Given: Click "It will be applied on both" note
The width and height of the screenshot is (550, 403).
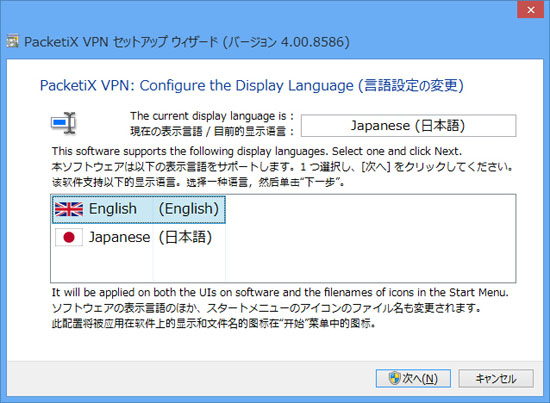Looking at the screenshot, I should coord(280,293).
